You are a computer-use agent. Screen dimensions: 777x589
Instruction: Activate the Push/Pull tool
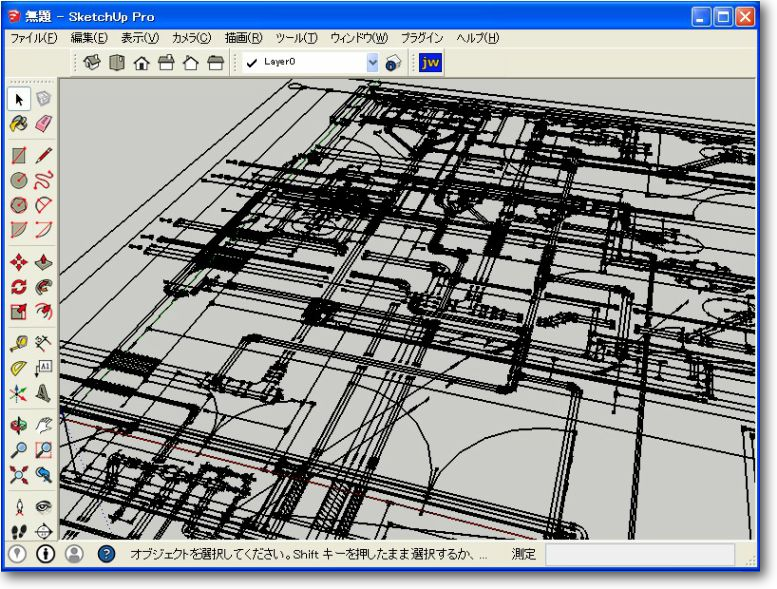[44, 262]
